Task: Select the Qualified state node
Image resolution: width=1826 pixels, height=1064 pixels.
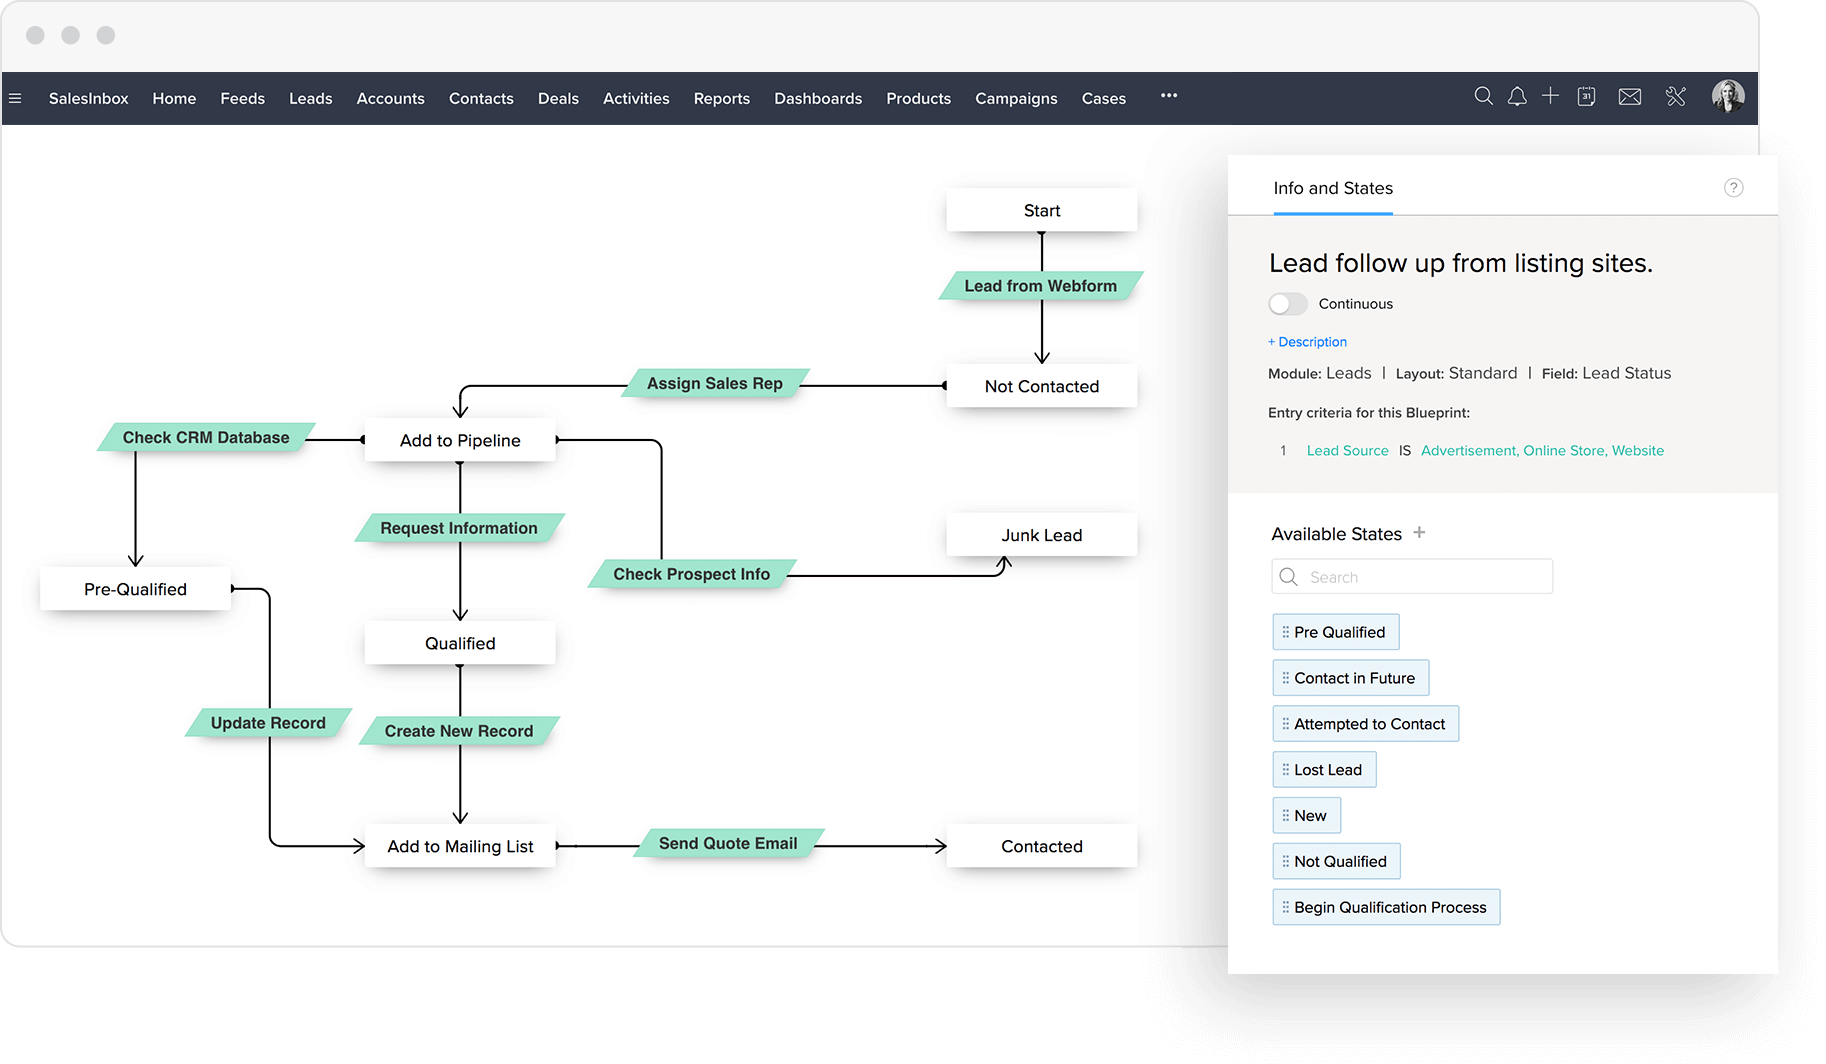Action: click(460, 643)
